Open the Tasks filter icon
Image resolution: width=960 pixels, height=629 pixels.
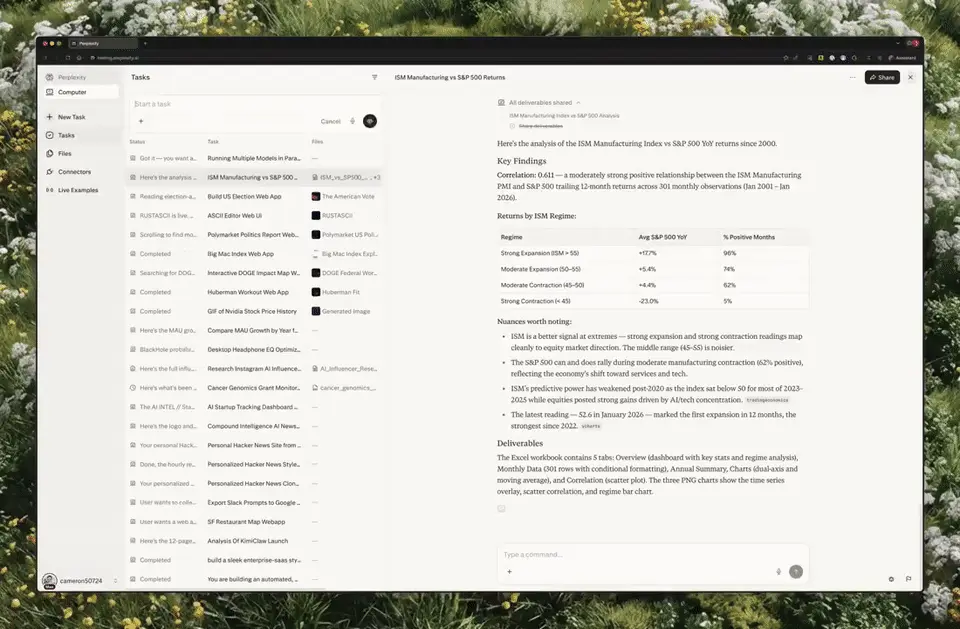375,77
